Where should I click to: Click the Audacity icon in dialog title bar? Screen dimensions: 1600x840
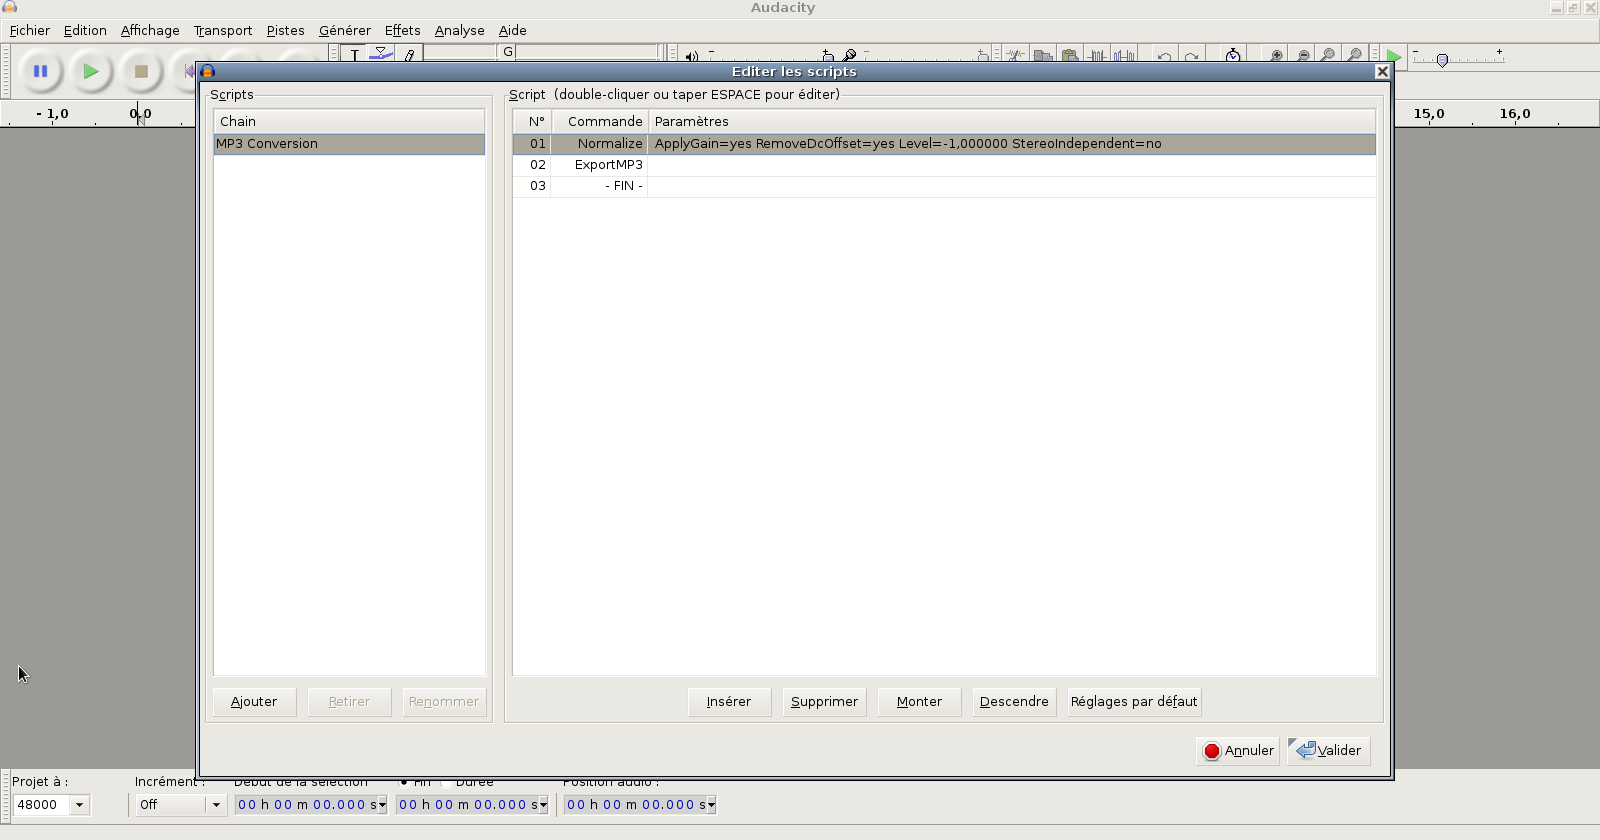tap(208, 71)
